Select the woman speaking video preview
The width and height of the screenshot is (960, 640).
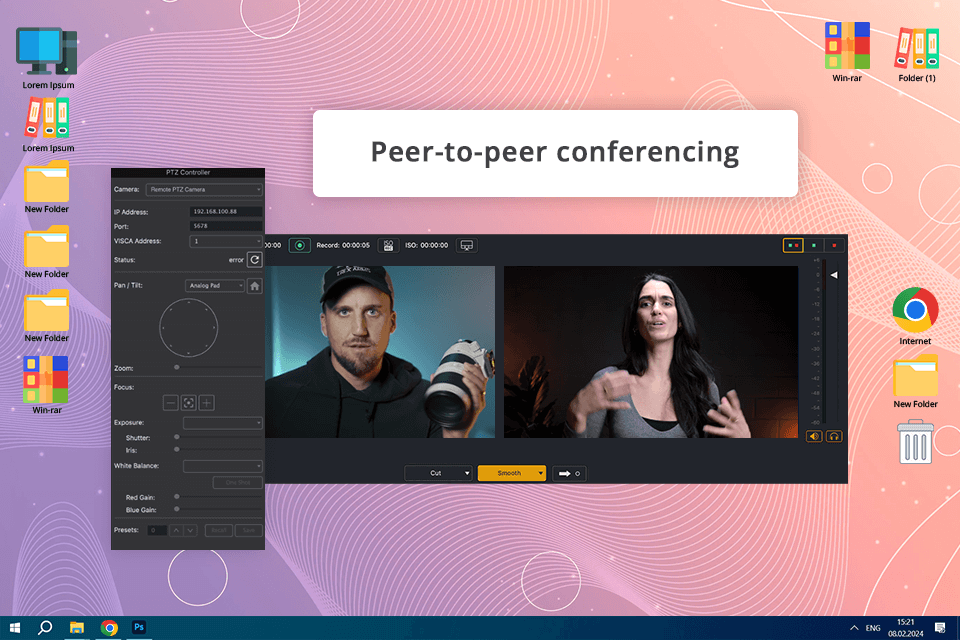[x=651, y=352]
